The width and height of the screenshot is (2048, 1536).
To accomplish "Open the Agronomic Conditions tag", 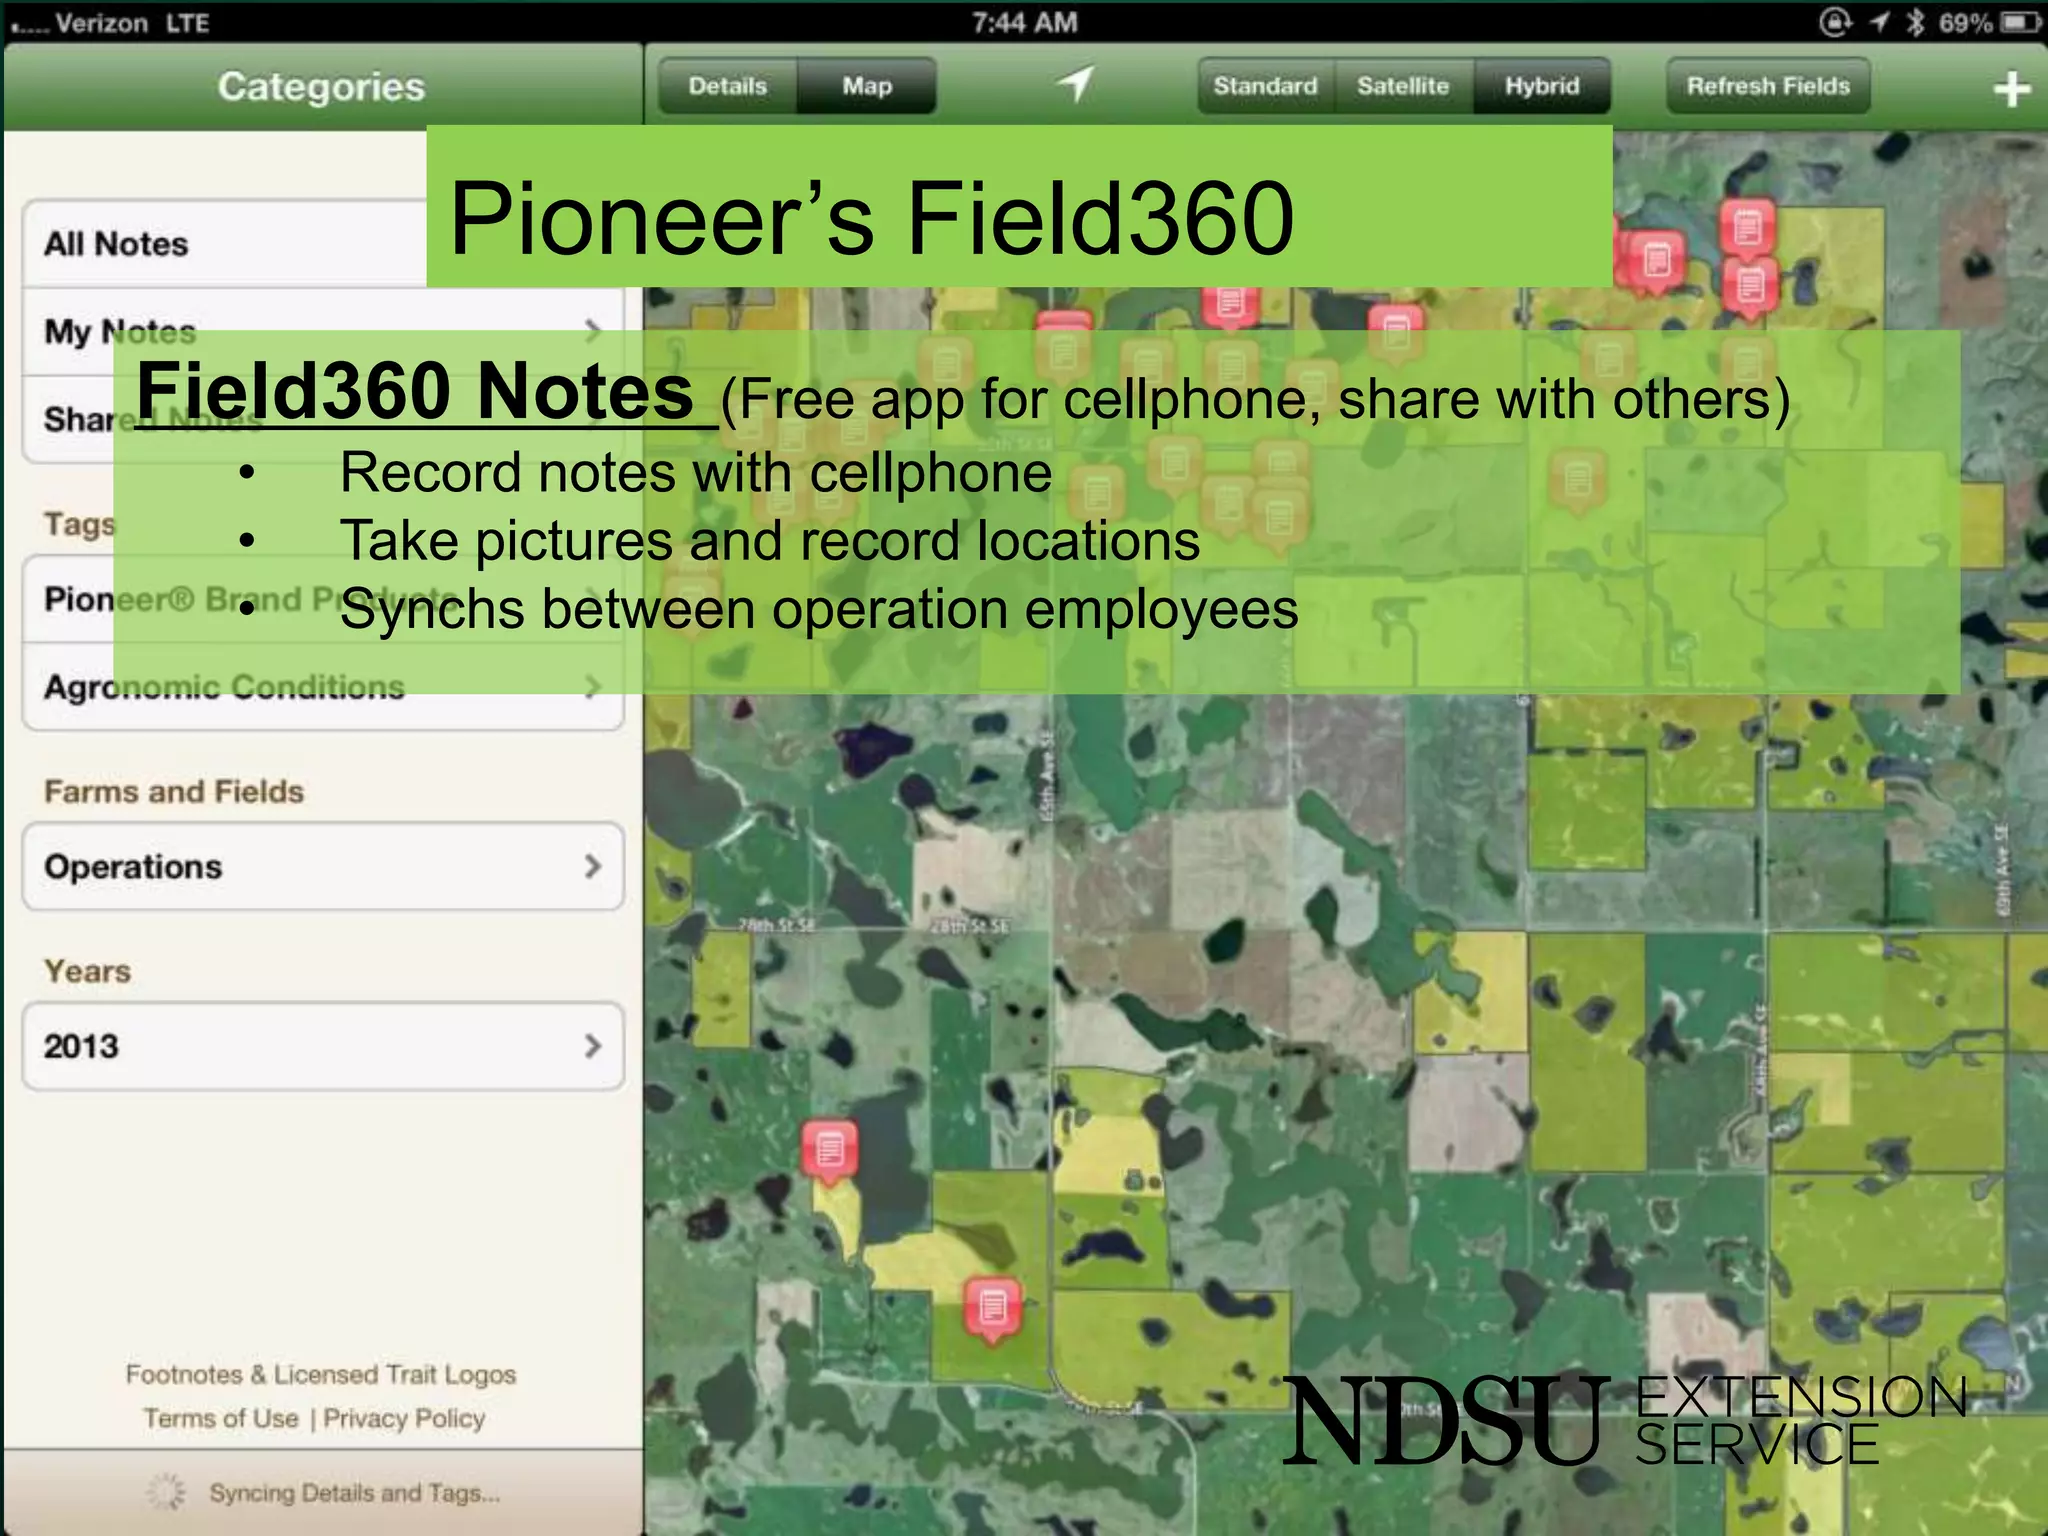I will coord(323,687).
